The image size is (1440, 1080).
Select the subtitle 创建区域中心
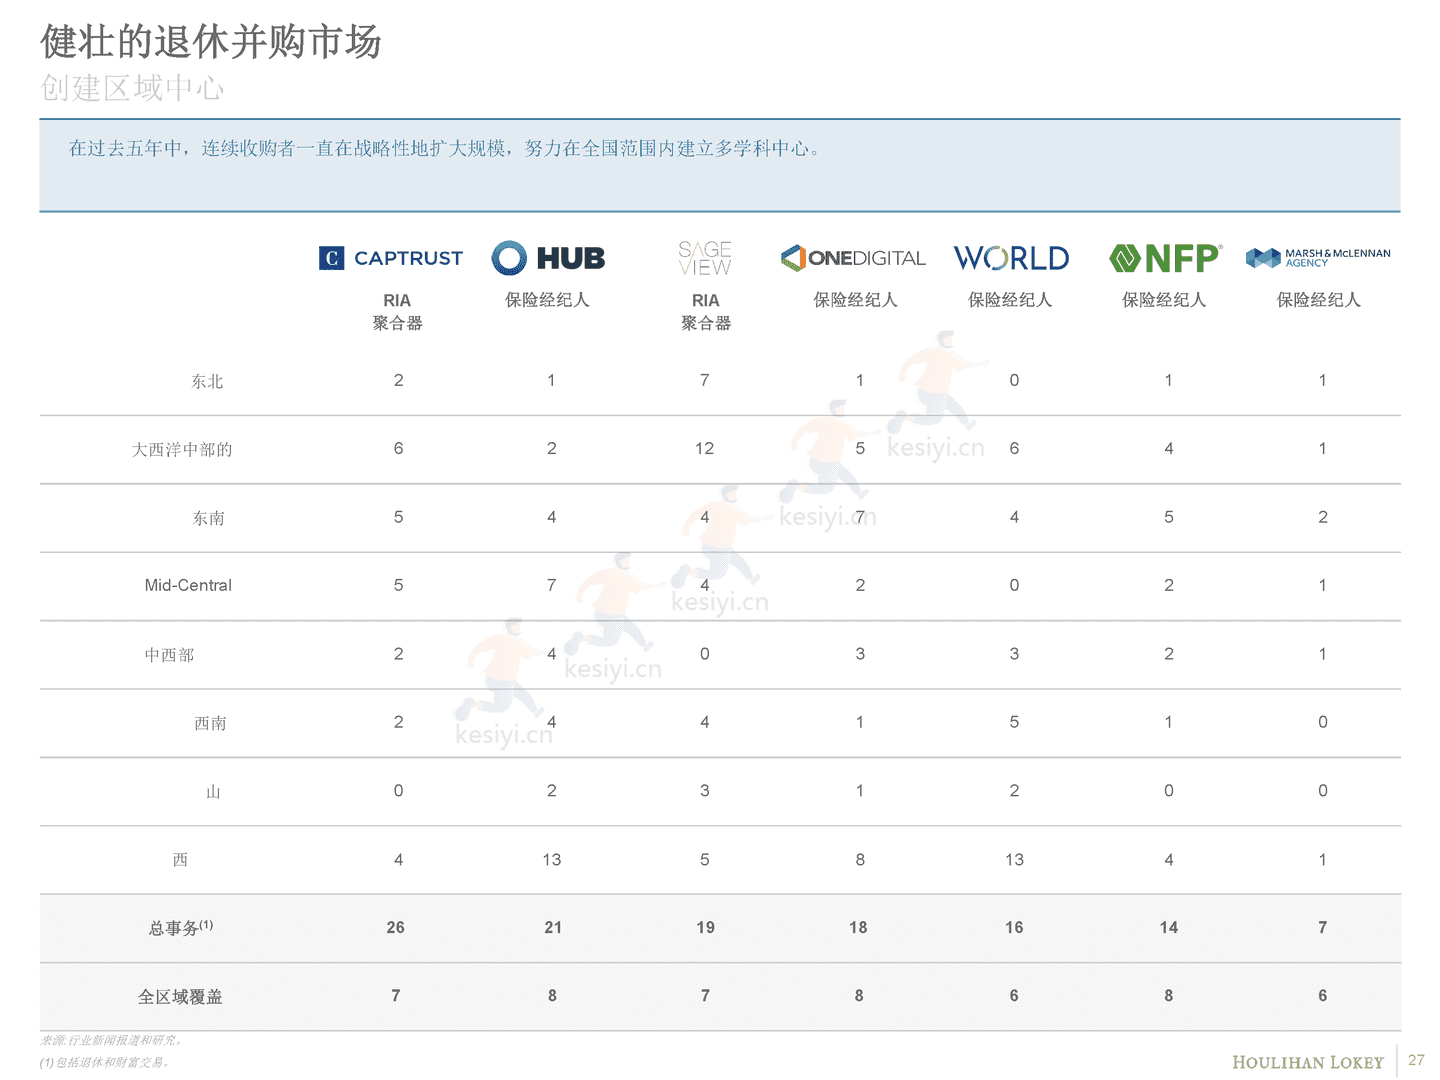[132, 88]
